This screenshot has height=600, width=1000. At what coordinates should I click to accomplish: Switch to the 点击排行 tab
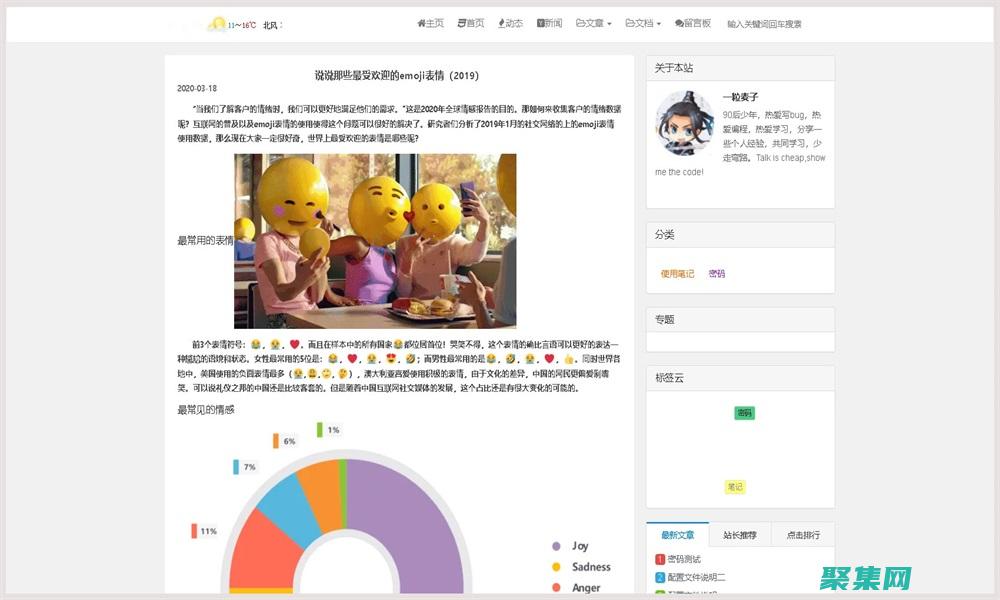[x=806, y=534]
